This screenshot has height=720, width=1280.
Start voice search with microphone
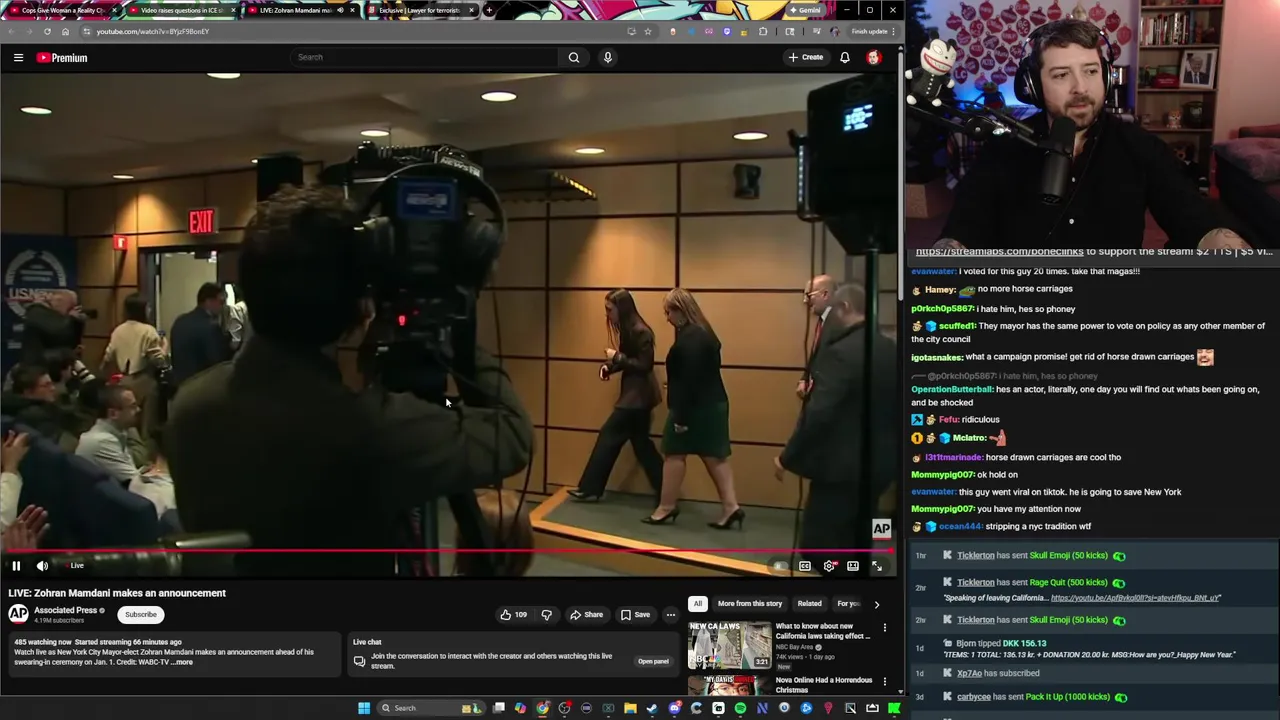607,57
